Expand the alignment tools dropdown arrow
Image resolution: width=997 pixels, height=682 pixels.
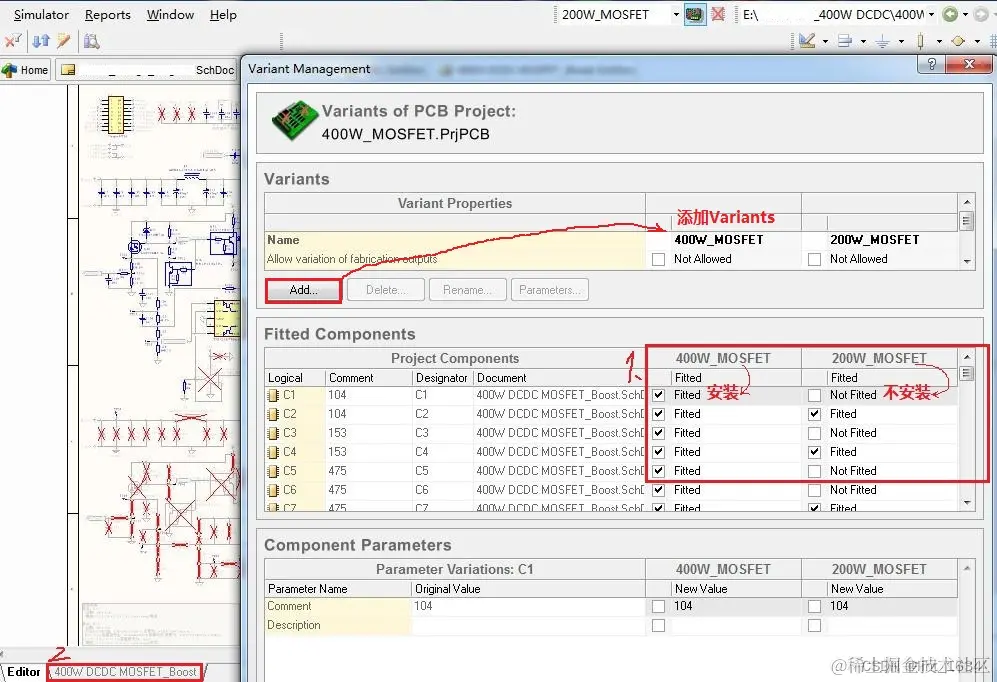point(863,41)
